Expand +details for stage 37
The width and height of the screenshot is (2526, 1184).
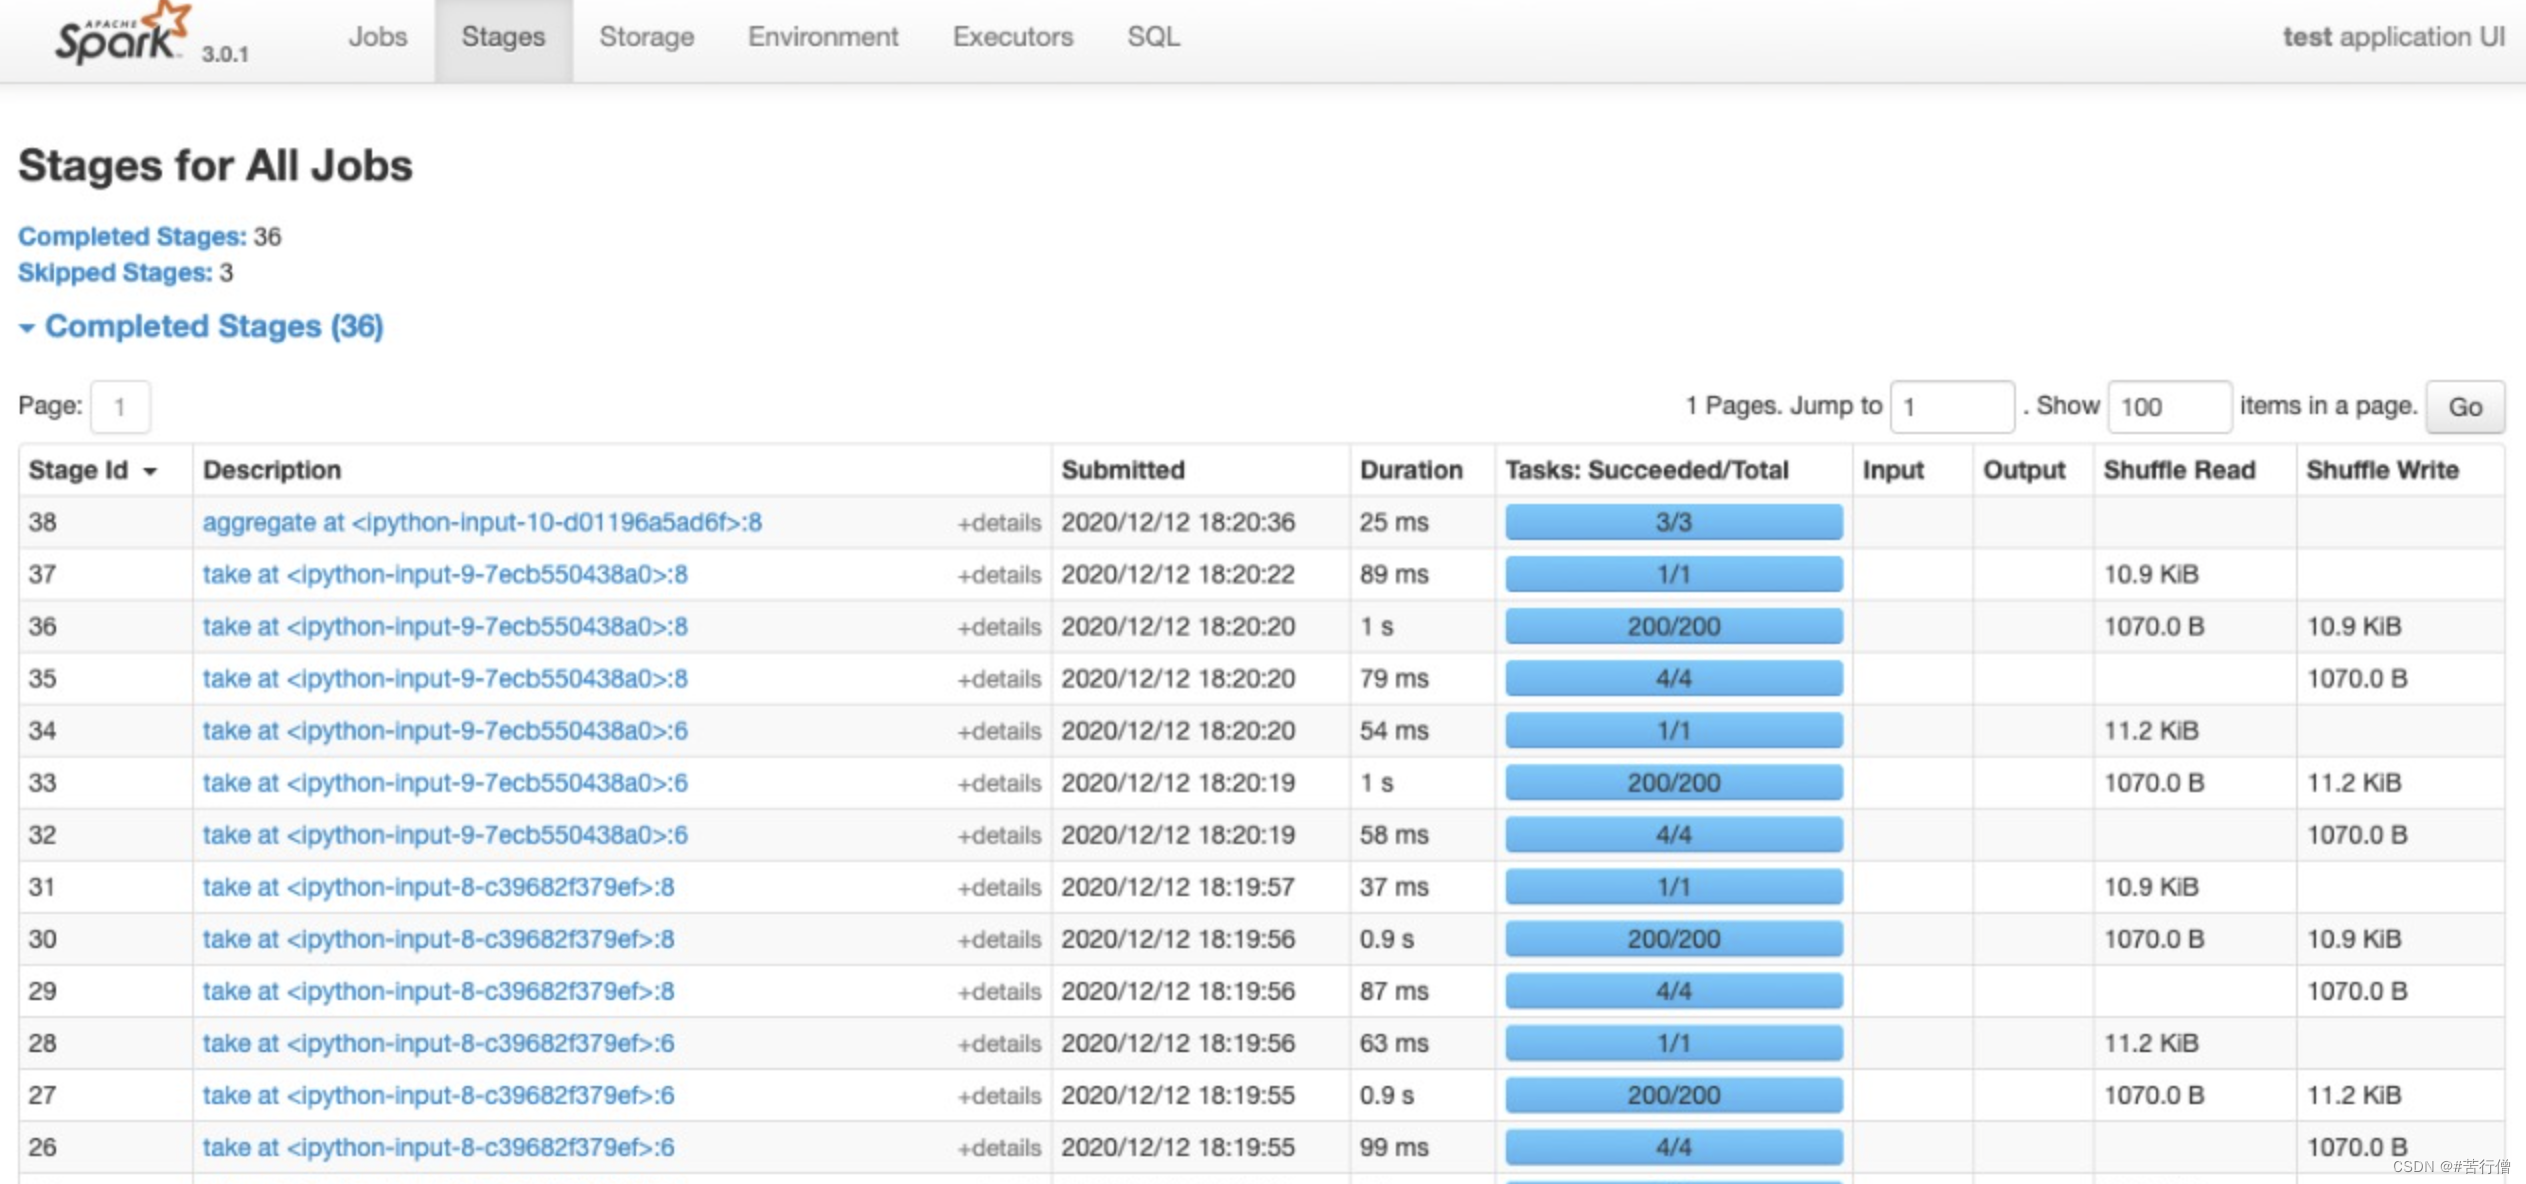coord(999,575)
